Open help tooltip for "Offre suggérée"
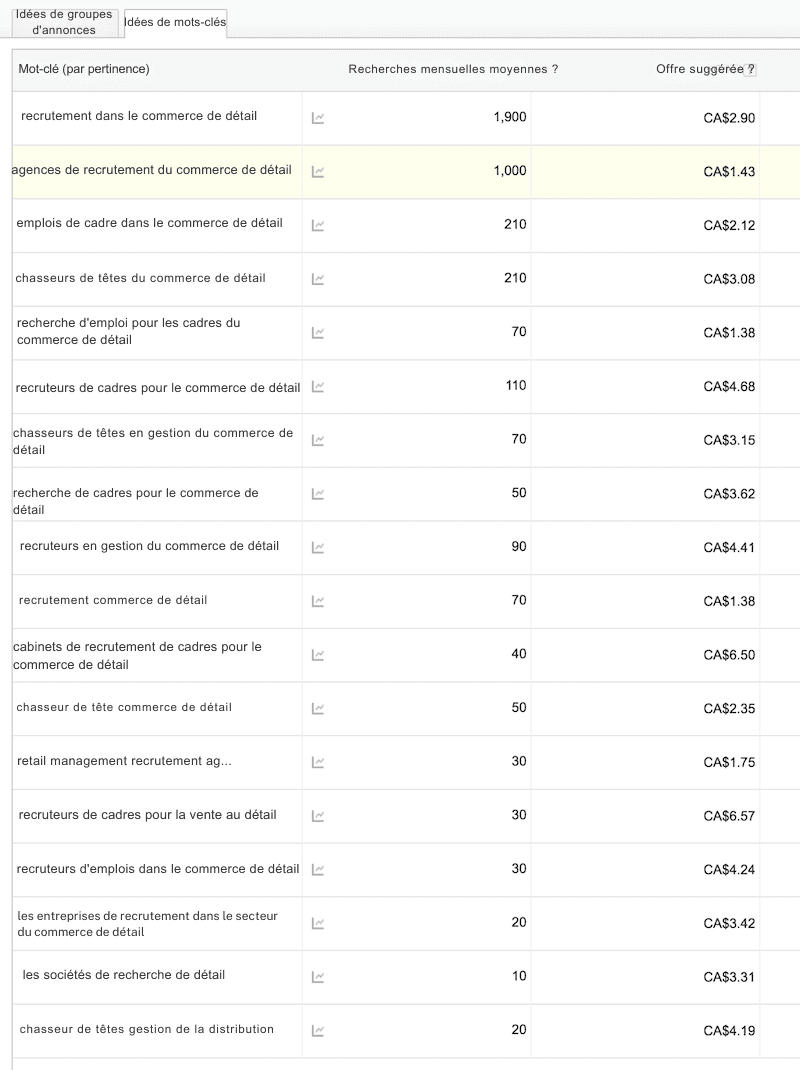Viewport: 800px width, 1070px height. coord(750,69)
